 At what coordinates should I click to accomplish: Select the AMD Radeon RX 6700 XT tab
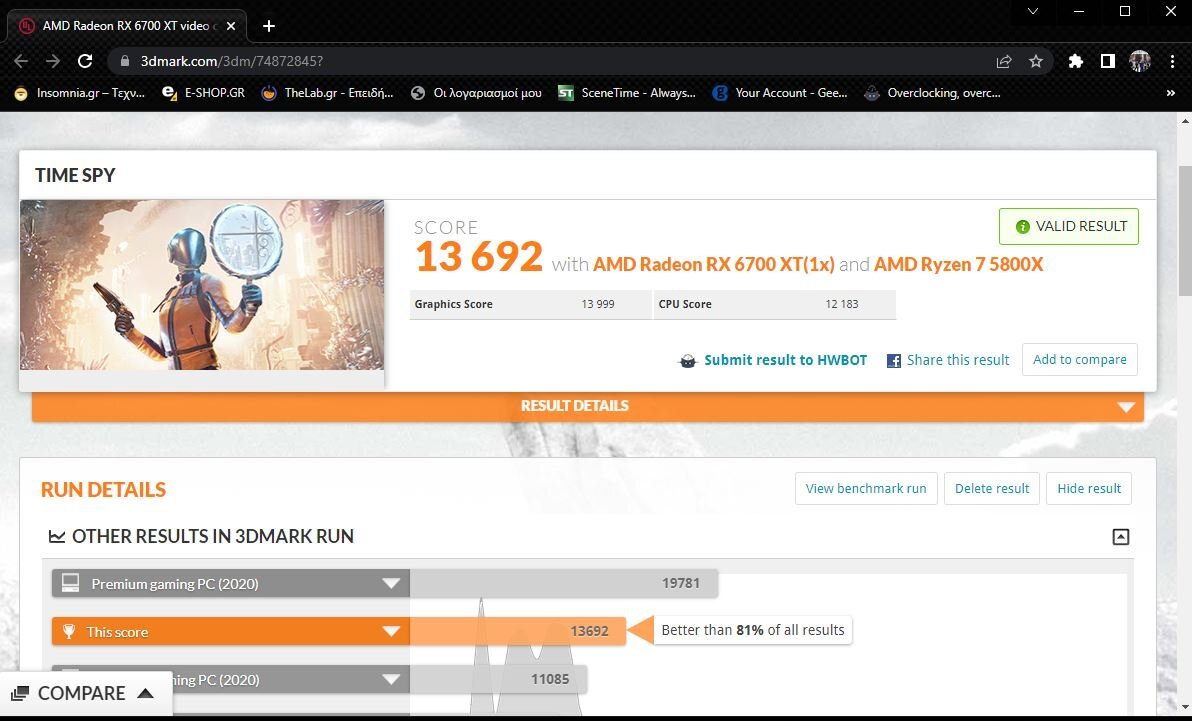[x=127, y=26]
